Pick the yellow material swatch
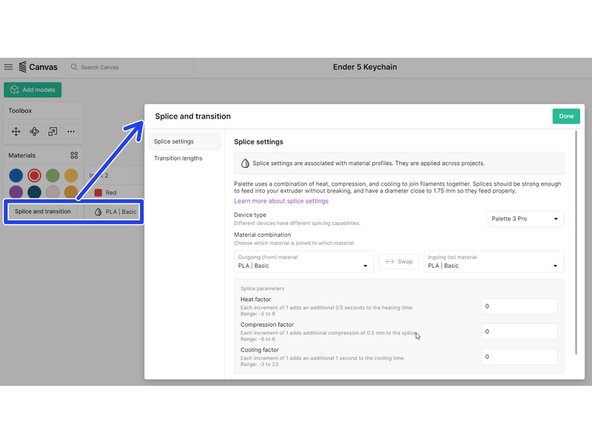Image resolution: width=592 pixels, height=444 pixels. coord(71,175)
